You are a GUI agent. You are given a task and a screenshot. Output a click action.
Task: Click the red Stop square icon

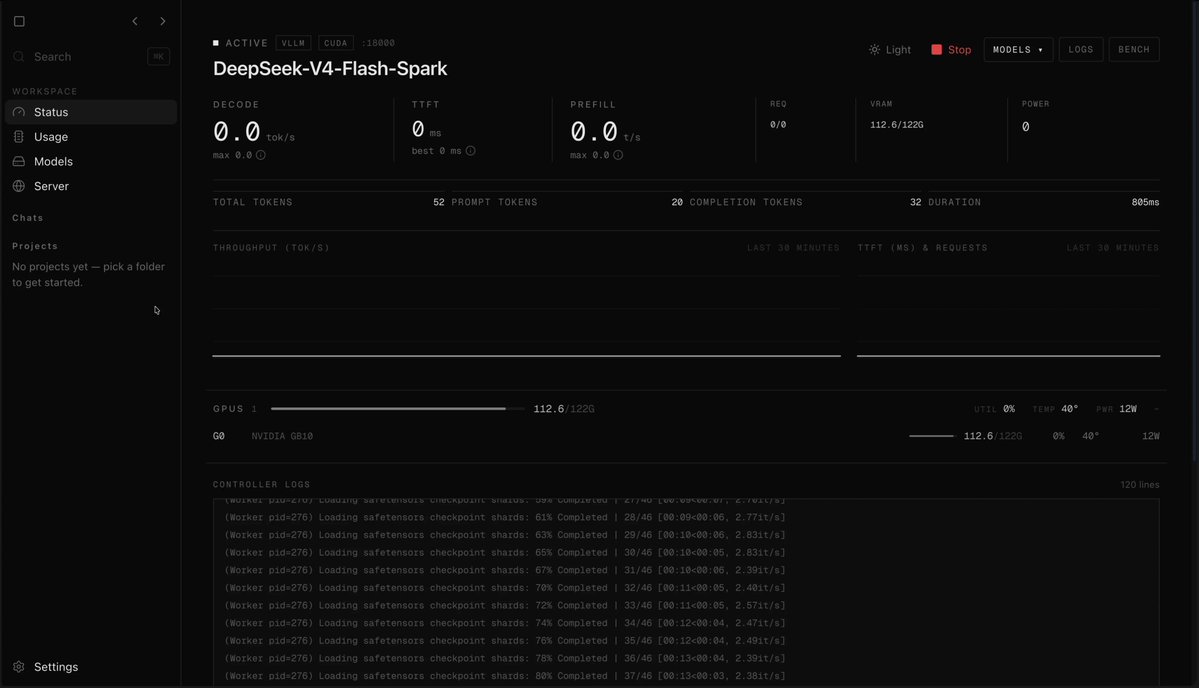coord(937,50)
